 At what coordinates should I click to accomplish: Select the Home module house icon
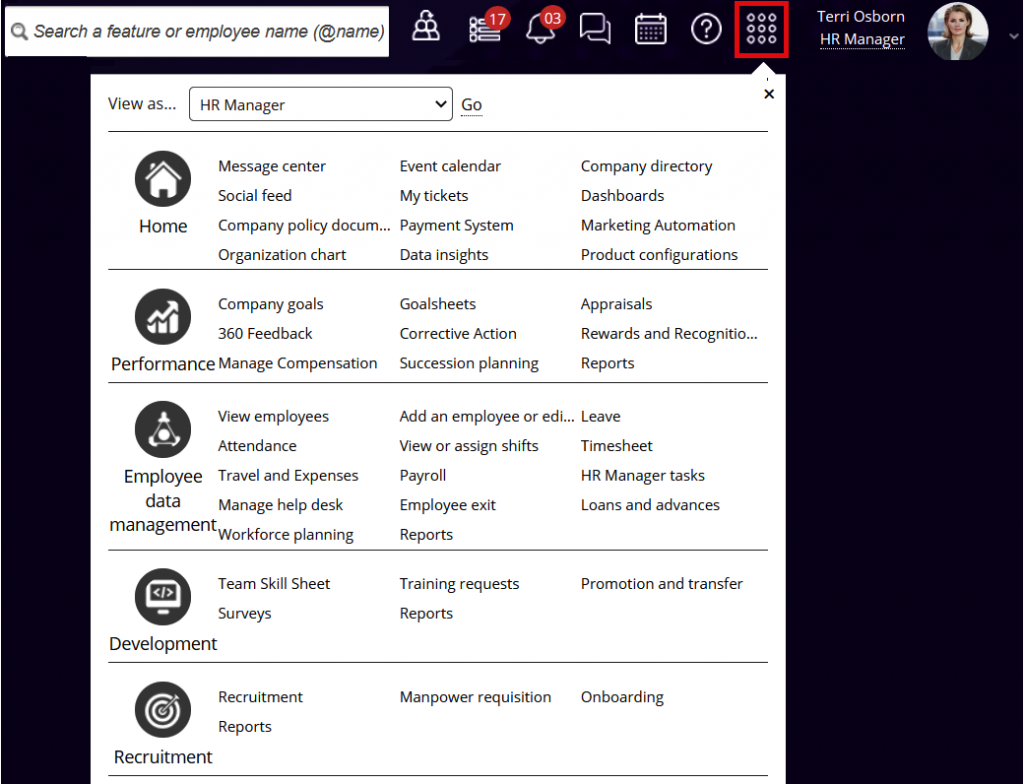[162, 178]
